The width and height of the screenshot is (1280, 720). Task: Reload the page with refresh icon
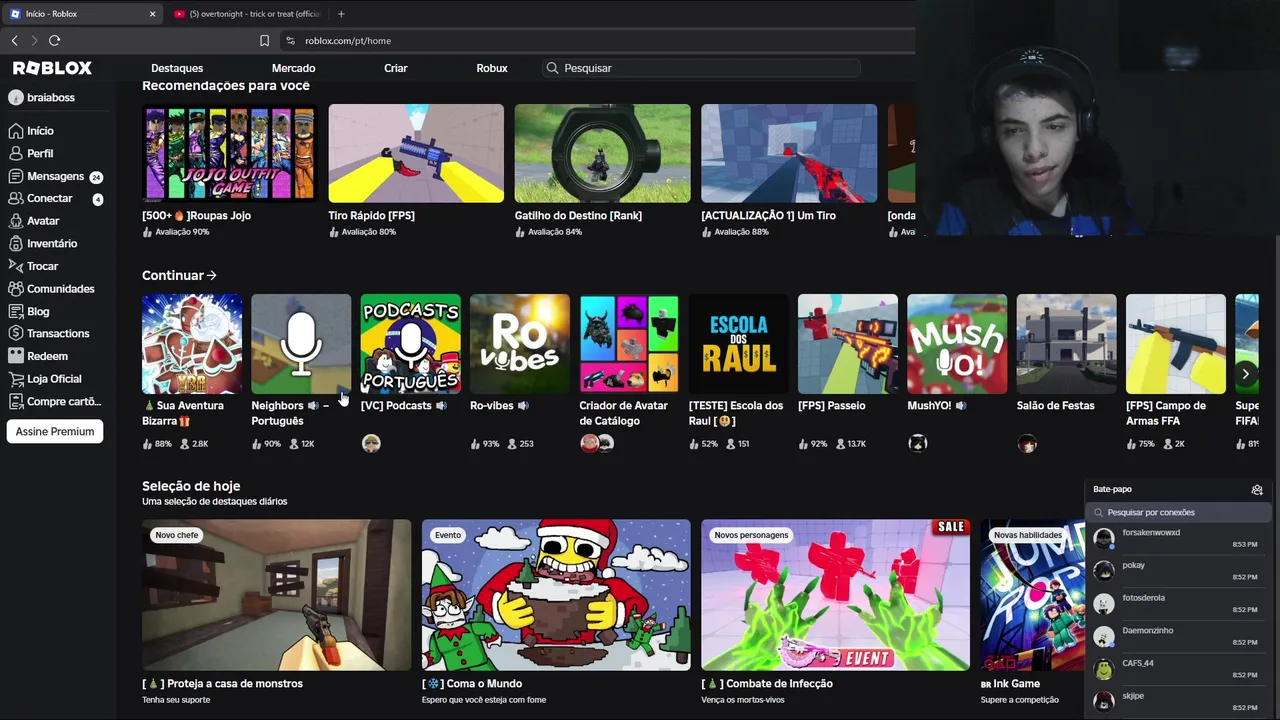click(54, 40)
